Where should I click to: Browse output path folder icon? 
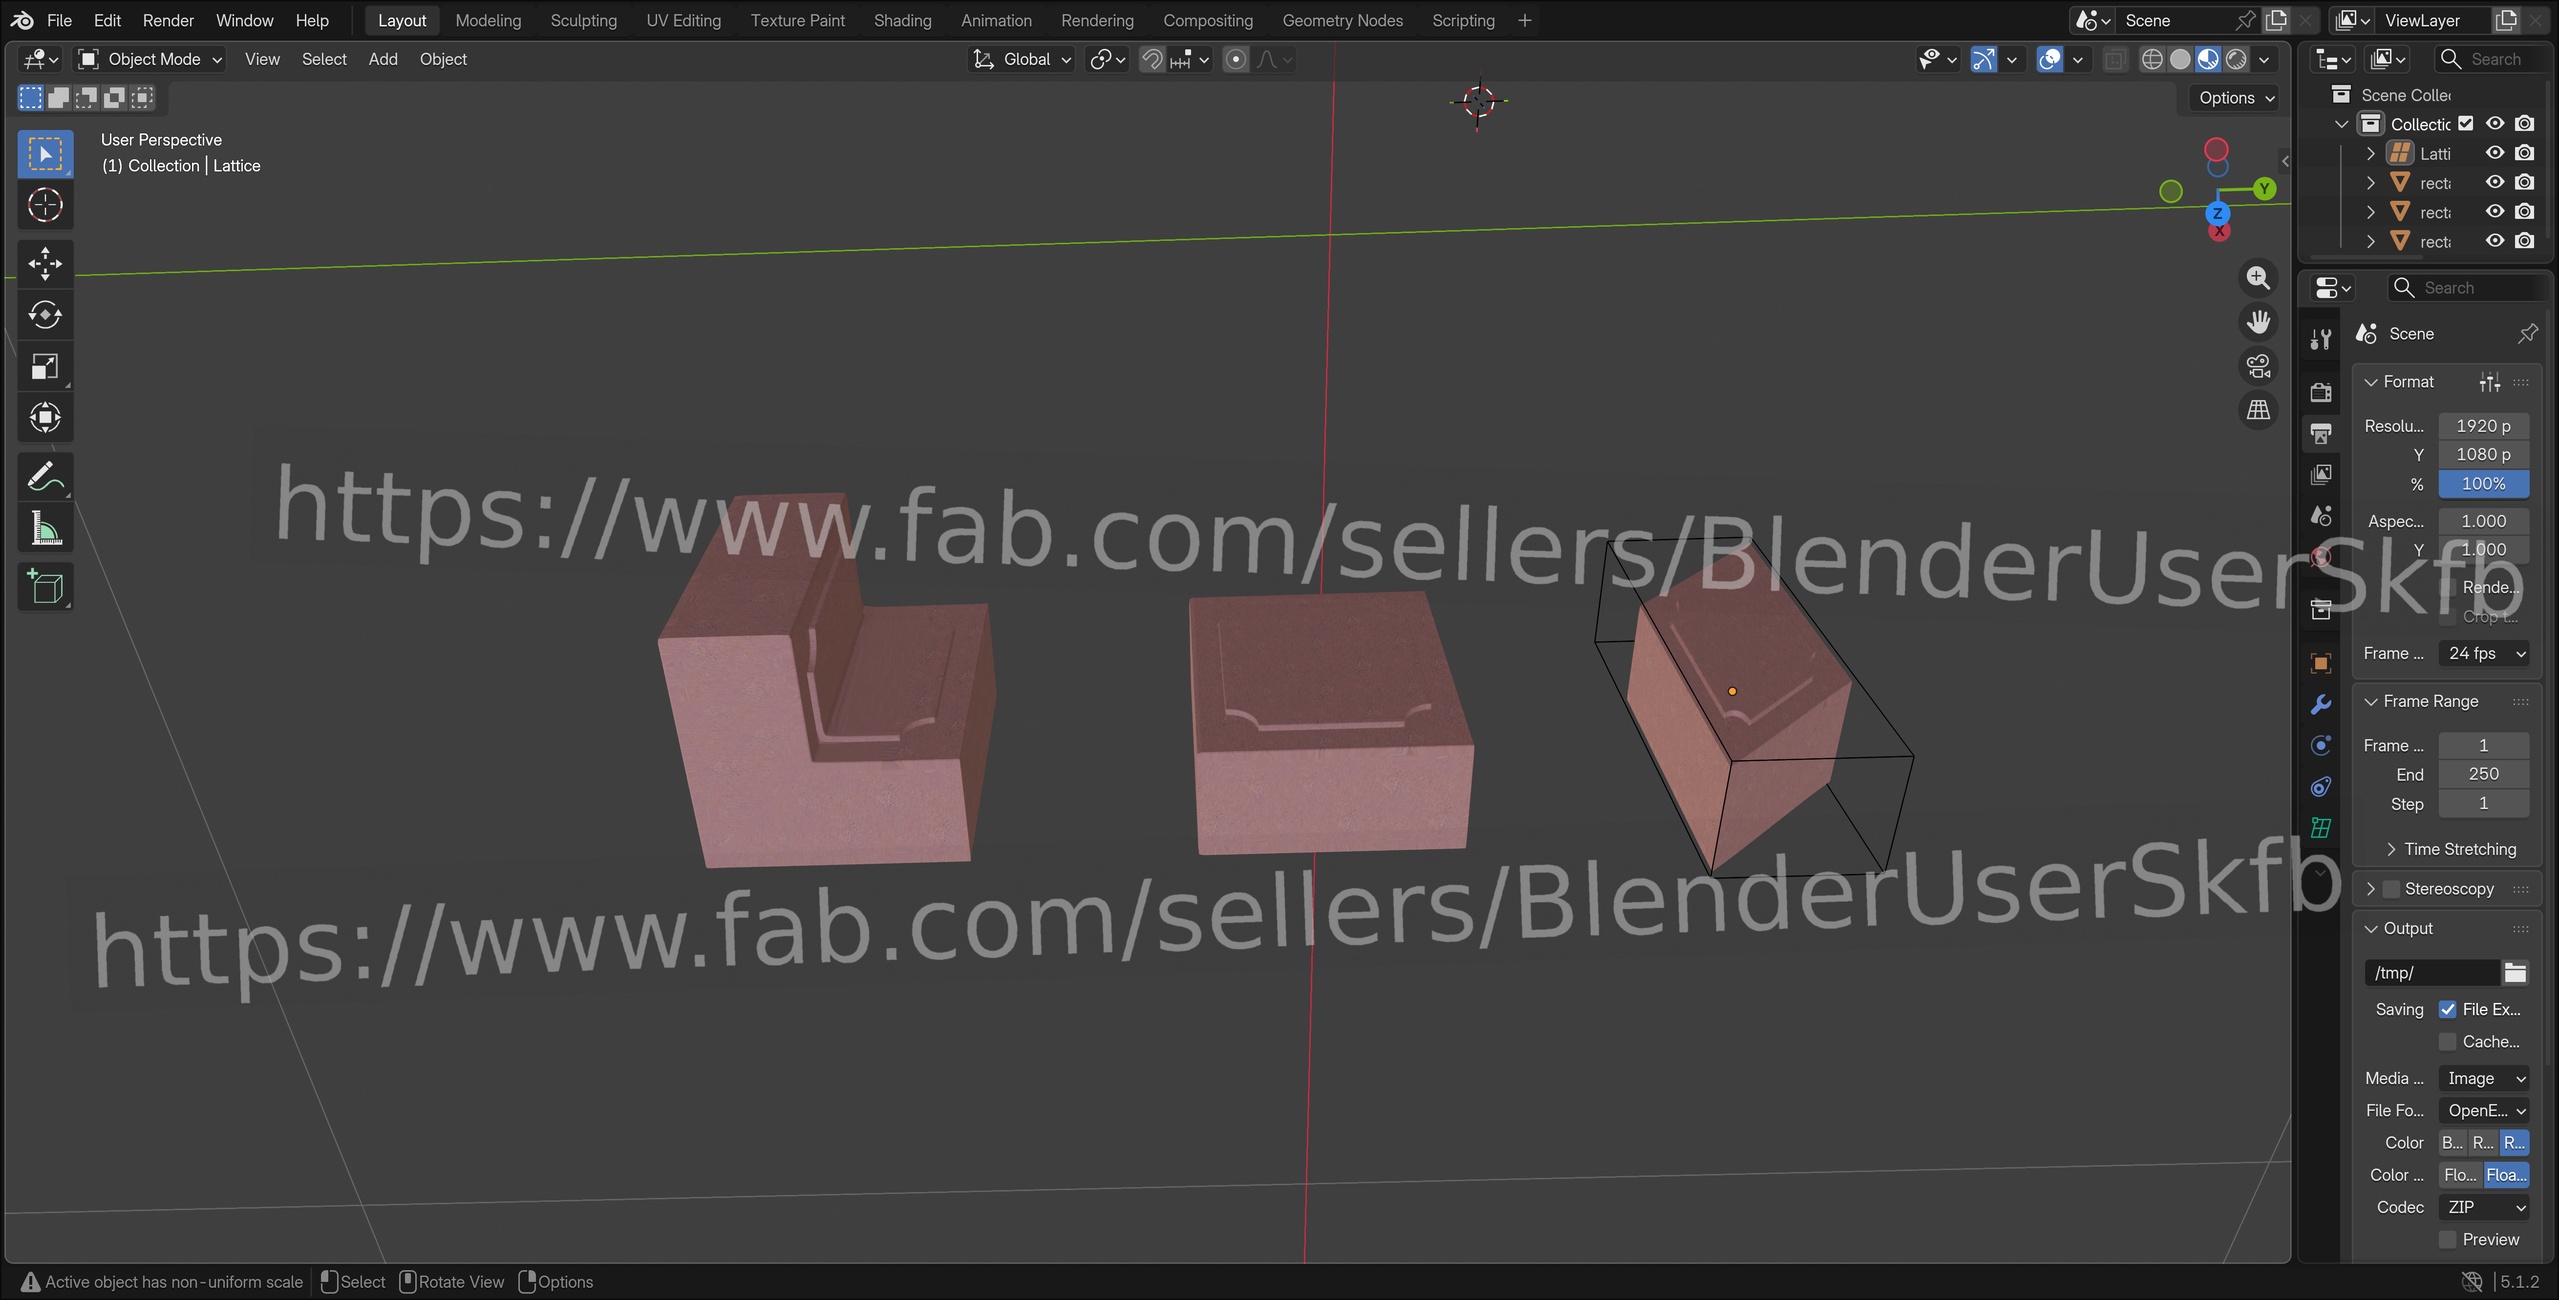(2515, 972)
